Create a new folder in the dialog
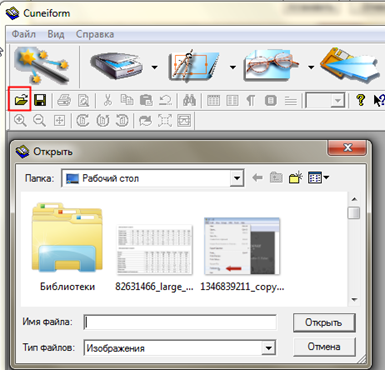Image resolution: width=385 pixels, height=370 pixels. point(295,178)
